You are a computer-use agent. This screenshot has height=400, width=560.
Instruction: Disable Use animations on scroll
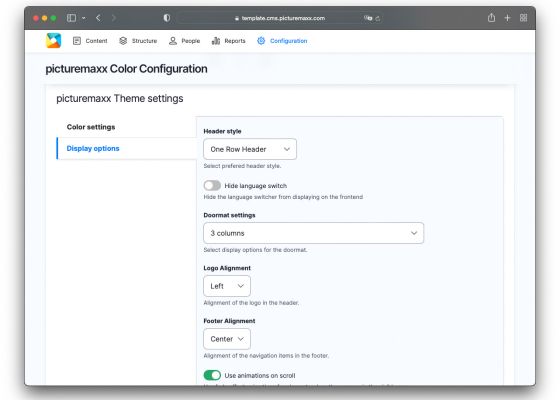(212, 375)
